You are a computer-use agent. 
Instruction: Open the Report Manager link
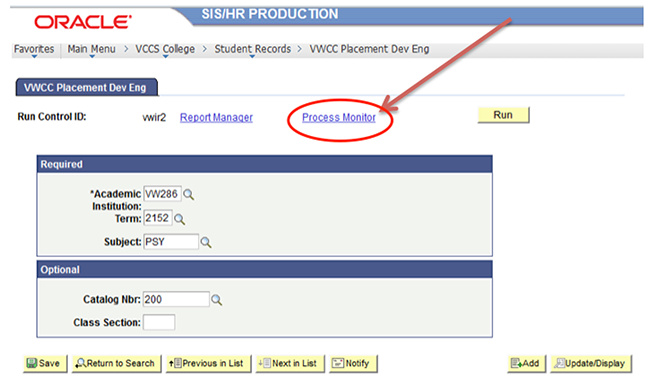click(x=216, y=118)
